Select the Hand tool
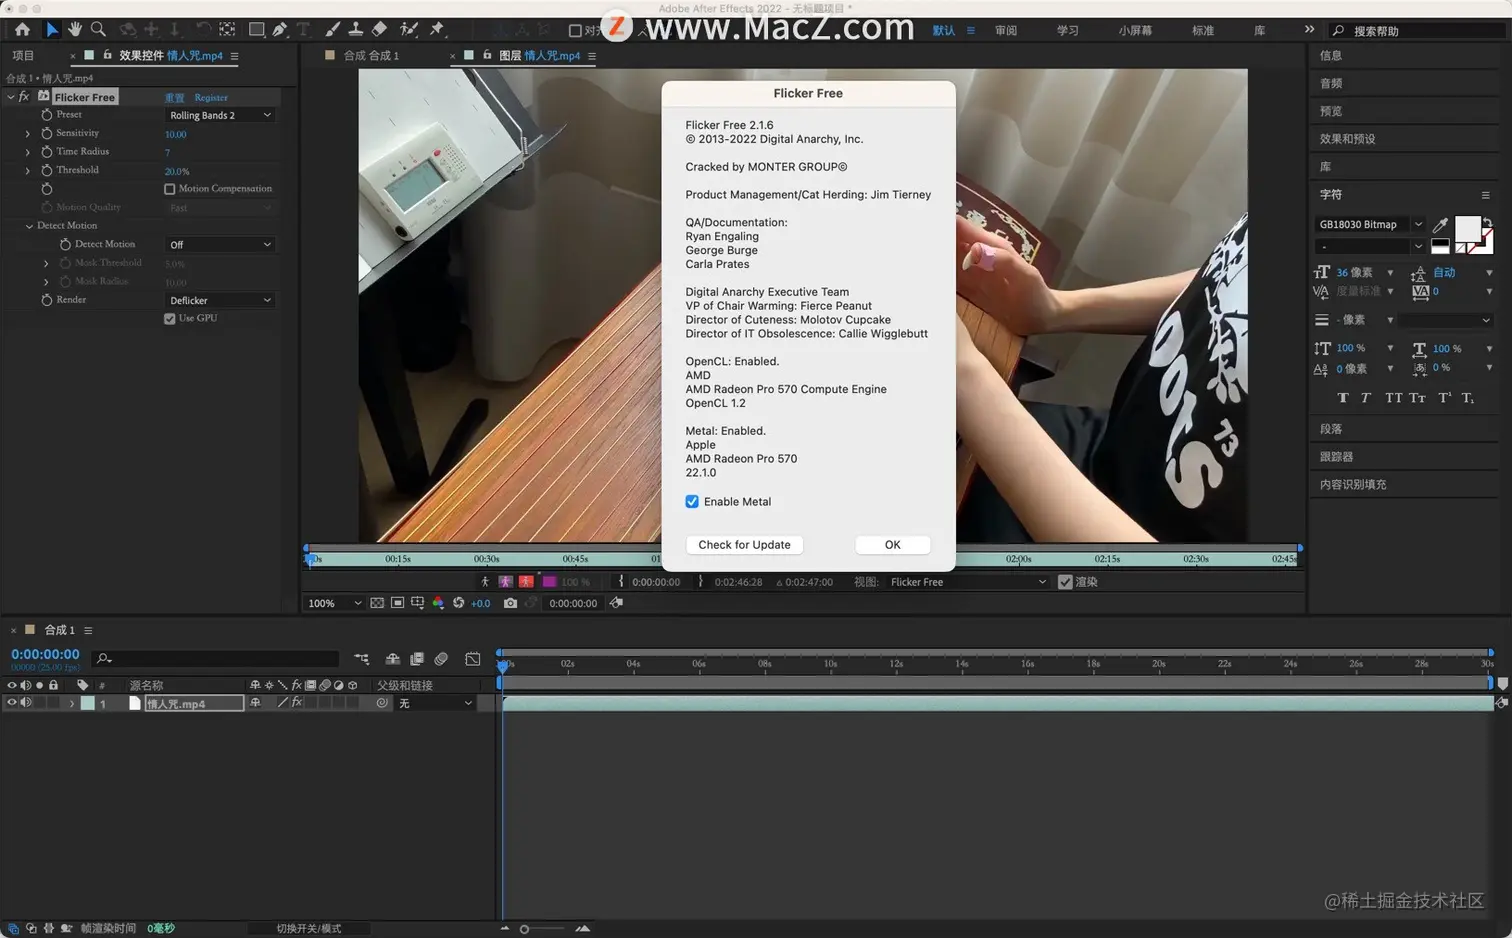Screen dimensions: 1512x938 coord(75,30)
